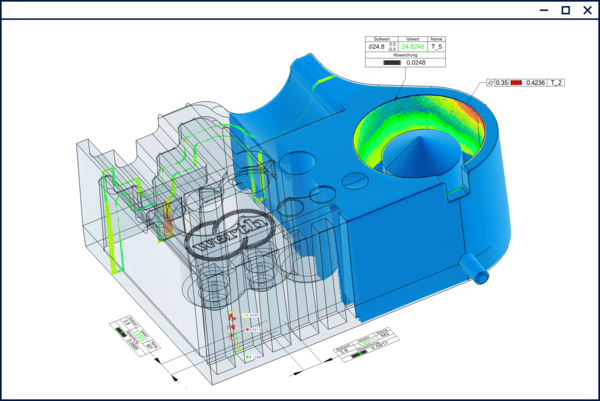Click the black deviation bar in T_5 callout
The image size is (600, 401).
tap(391, 64)
